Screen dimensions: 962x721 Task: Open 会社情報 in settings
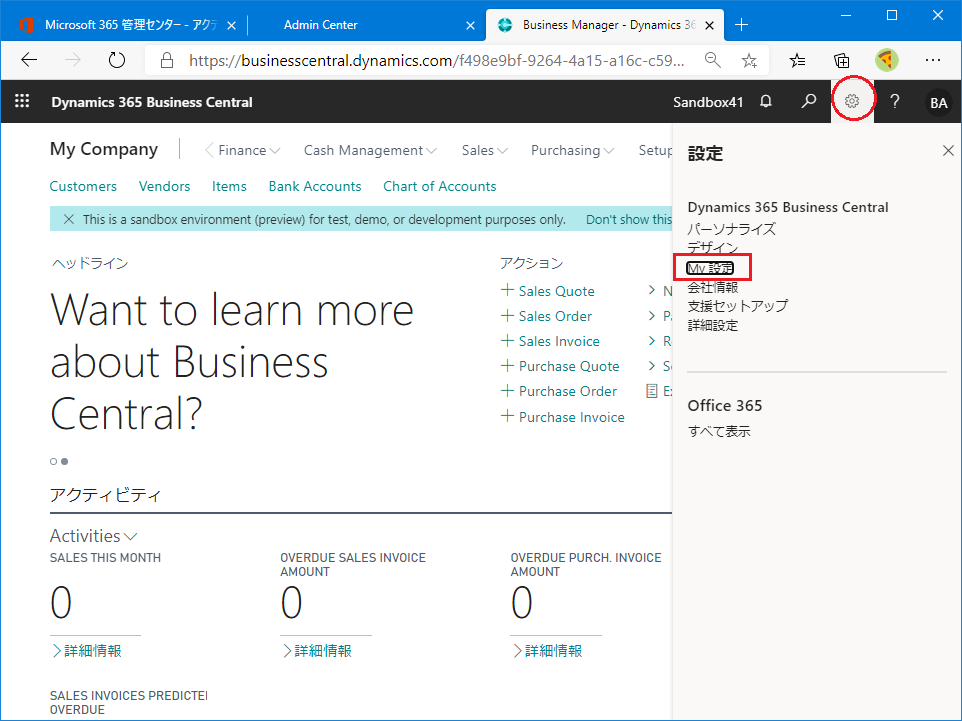[x=712, y=287]
